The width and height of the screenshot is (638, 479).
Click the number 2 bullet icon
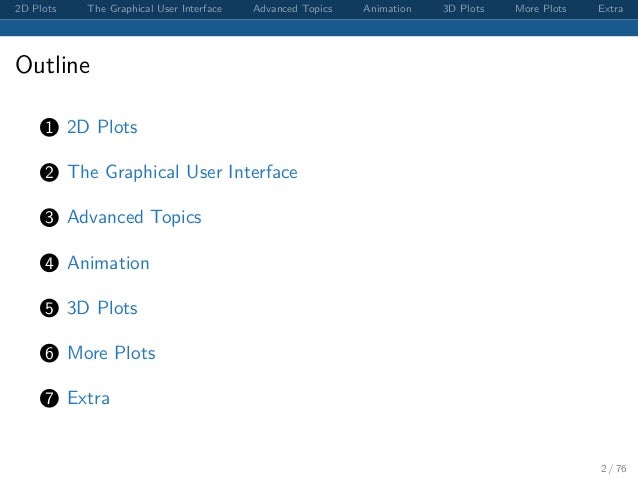pyautogui.click(x=49, y=173)
